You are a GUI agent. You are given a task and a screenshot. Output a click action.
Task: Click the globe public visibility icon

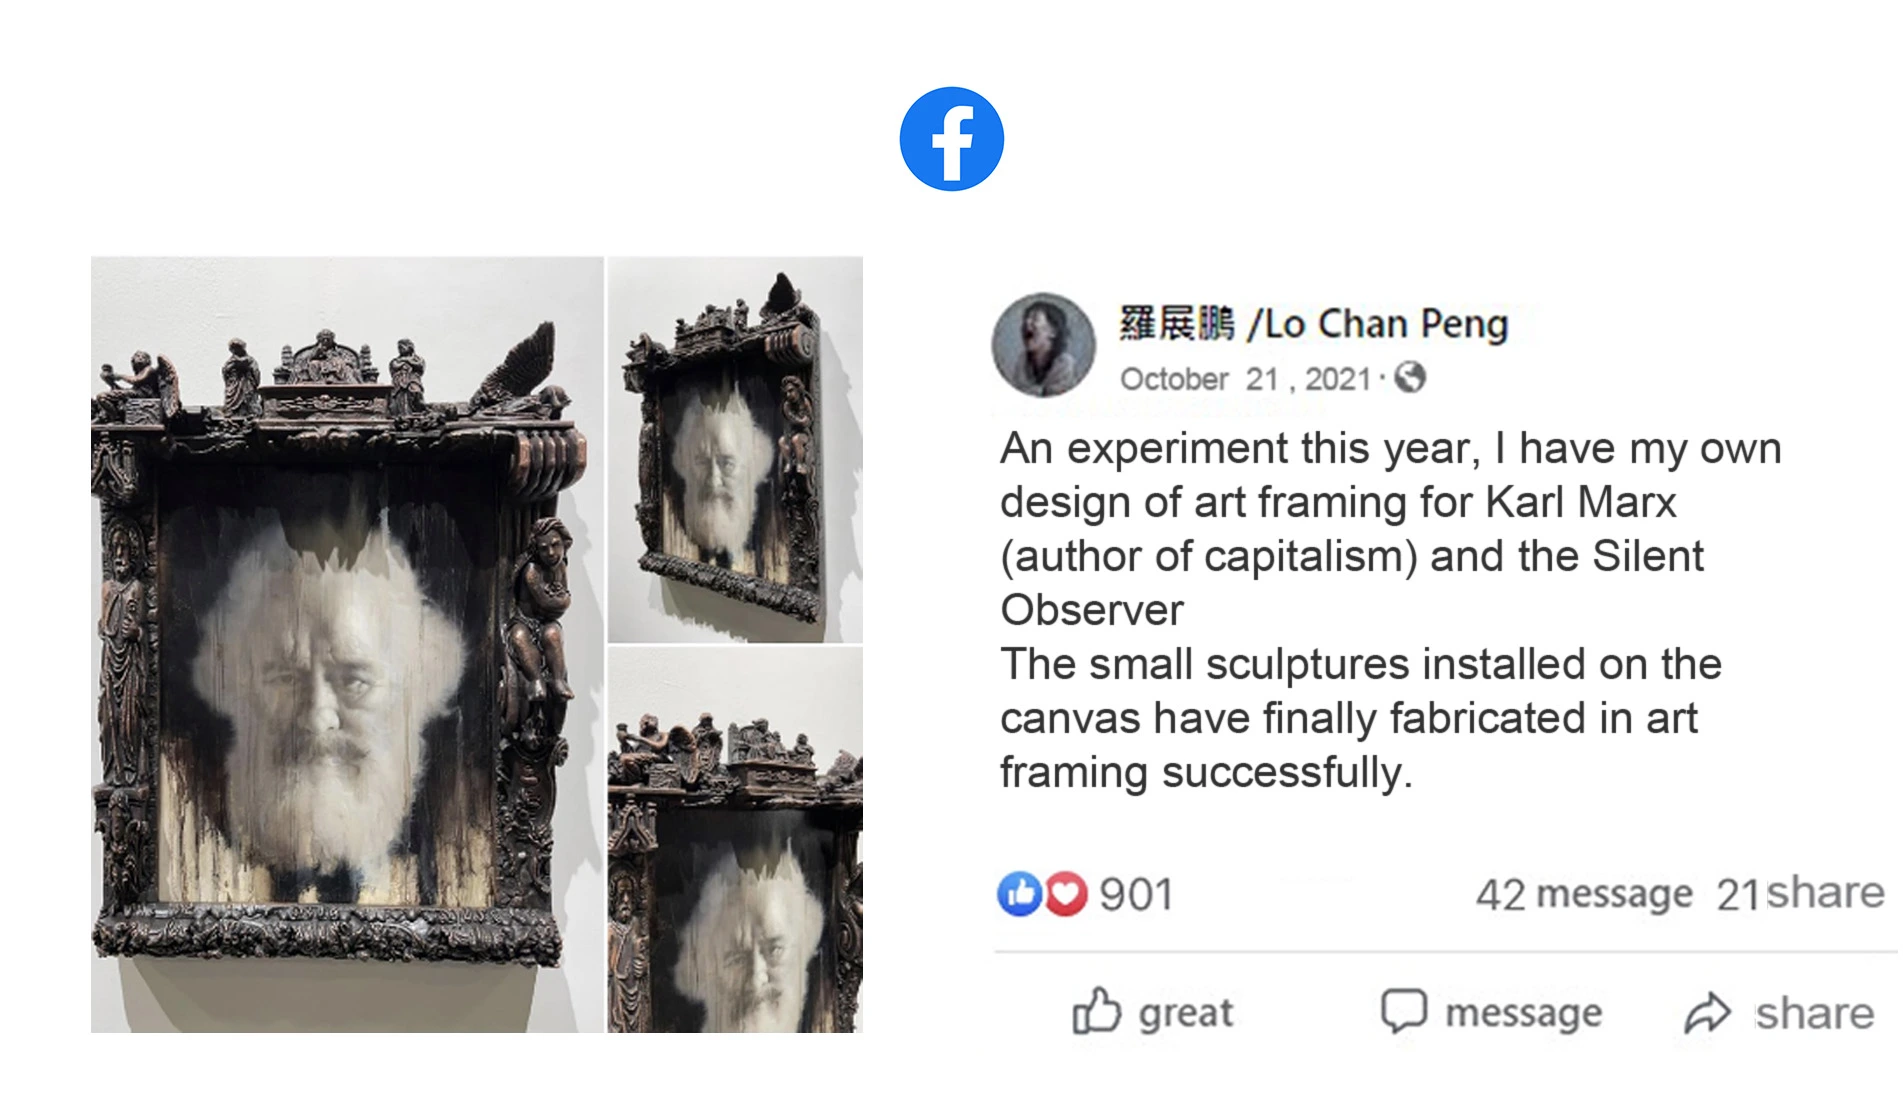(1410, 378)
